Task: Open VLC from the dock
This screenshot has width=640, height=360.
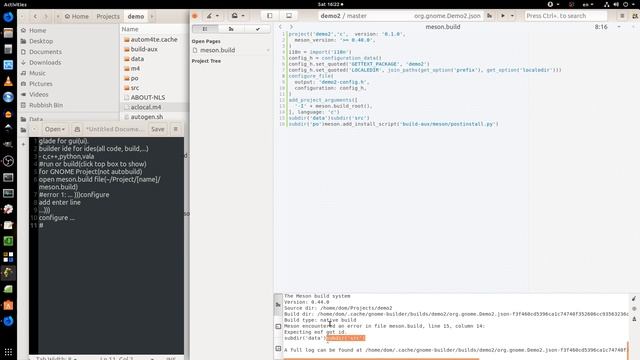Action: pyautogui.click(x=8, y=81)
